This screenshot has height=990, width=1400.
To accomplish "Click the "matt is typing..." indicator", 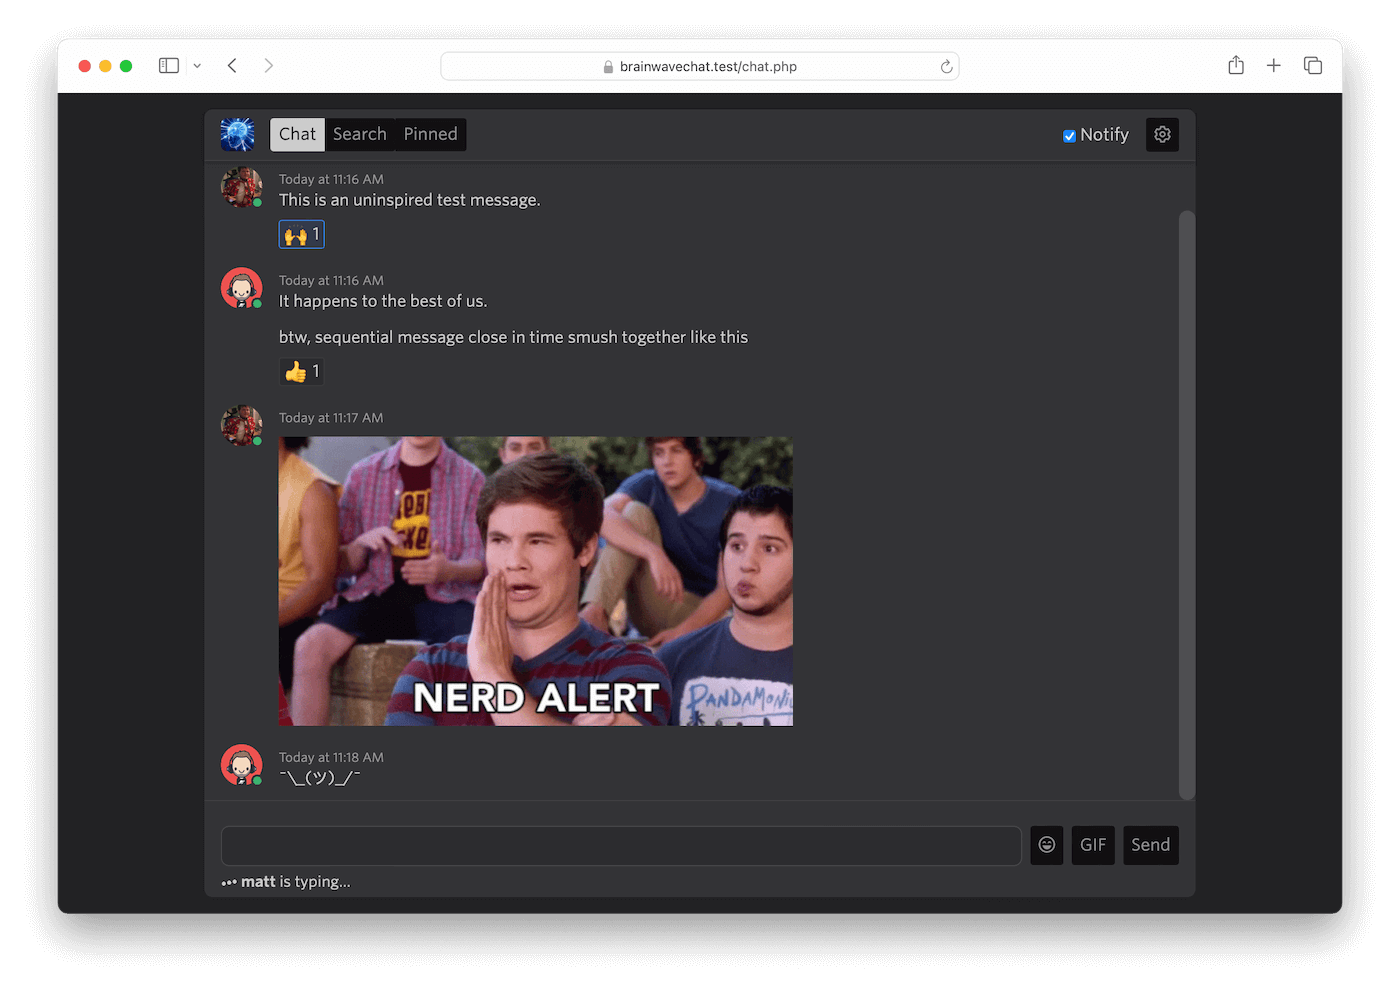I will (286, 882).
